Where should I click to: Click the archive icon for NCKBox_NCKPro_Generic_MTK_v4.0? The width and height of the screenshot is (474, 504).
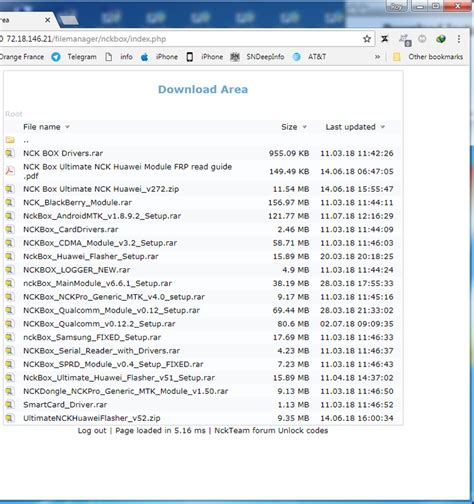[x=10, y=297]
